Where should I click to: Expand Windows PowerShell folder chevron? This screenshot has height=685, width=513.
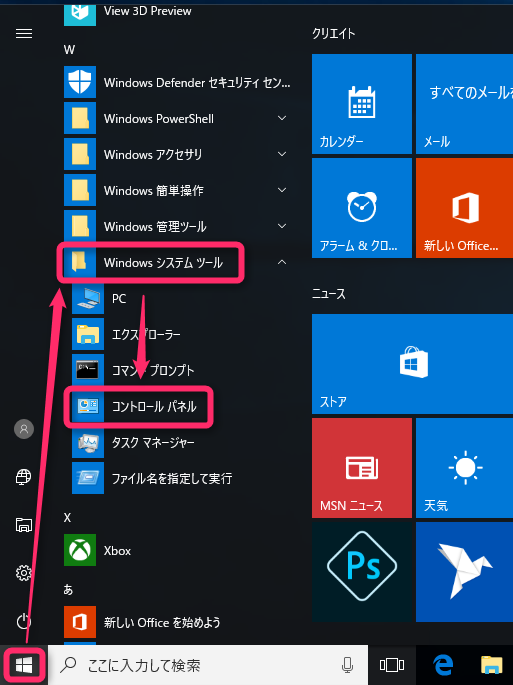[x=282, y=118]
